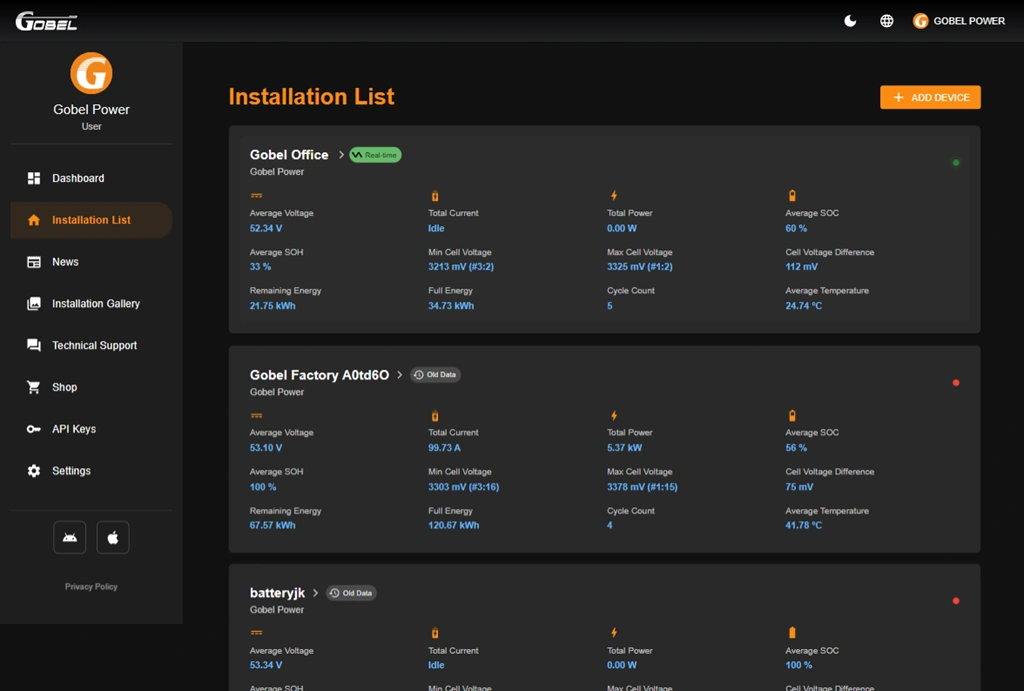
Task: Click the Android app download icon
Action: [70, 538]
